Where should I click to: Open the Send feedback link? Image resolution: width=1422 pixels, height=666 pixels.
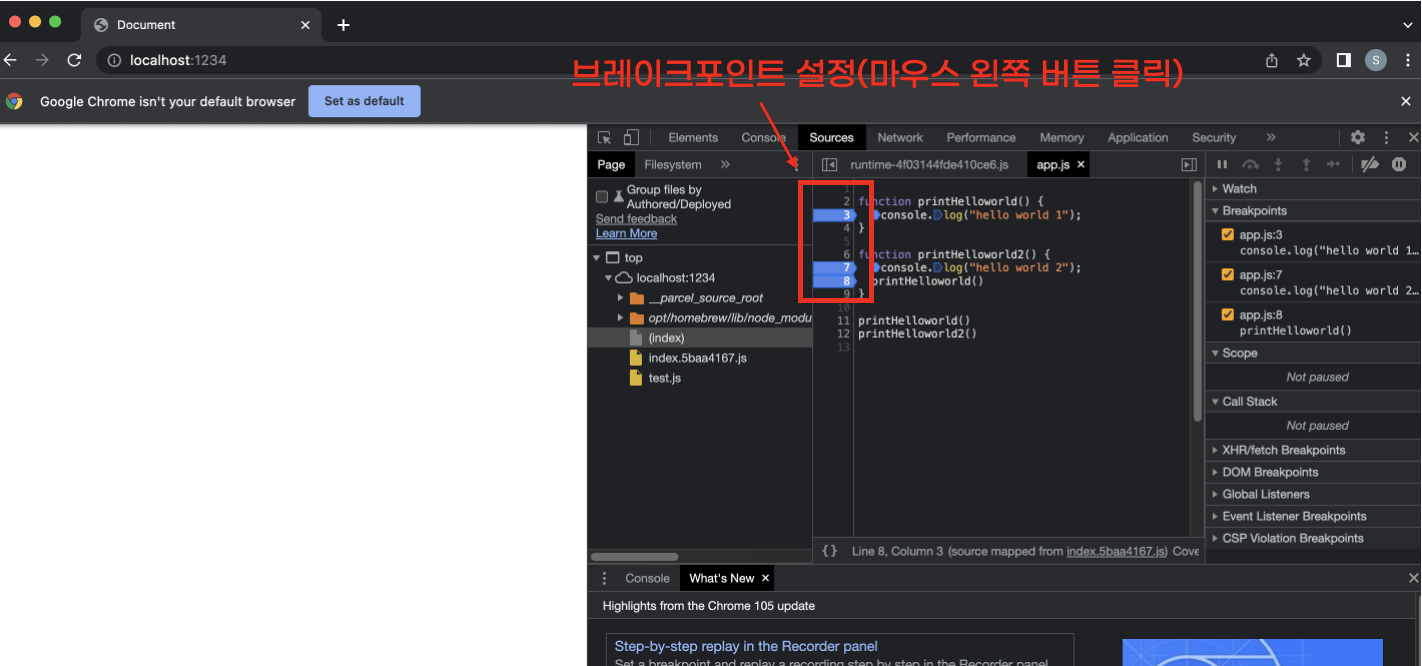click(x=636, y=218)
